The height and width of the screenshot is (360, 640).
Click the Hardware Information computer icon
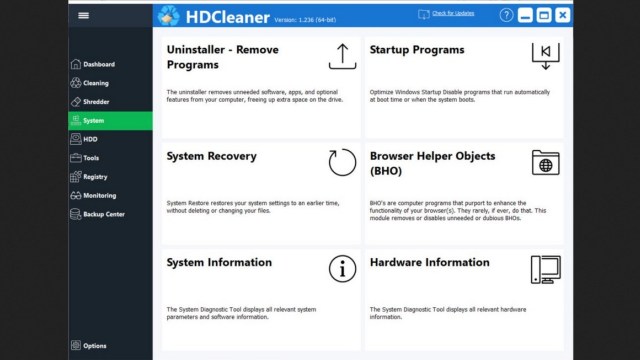coord(546,269)
